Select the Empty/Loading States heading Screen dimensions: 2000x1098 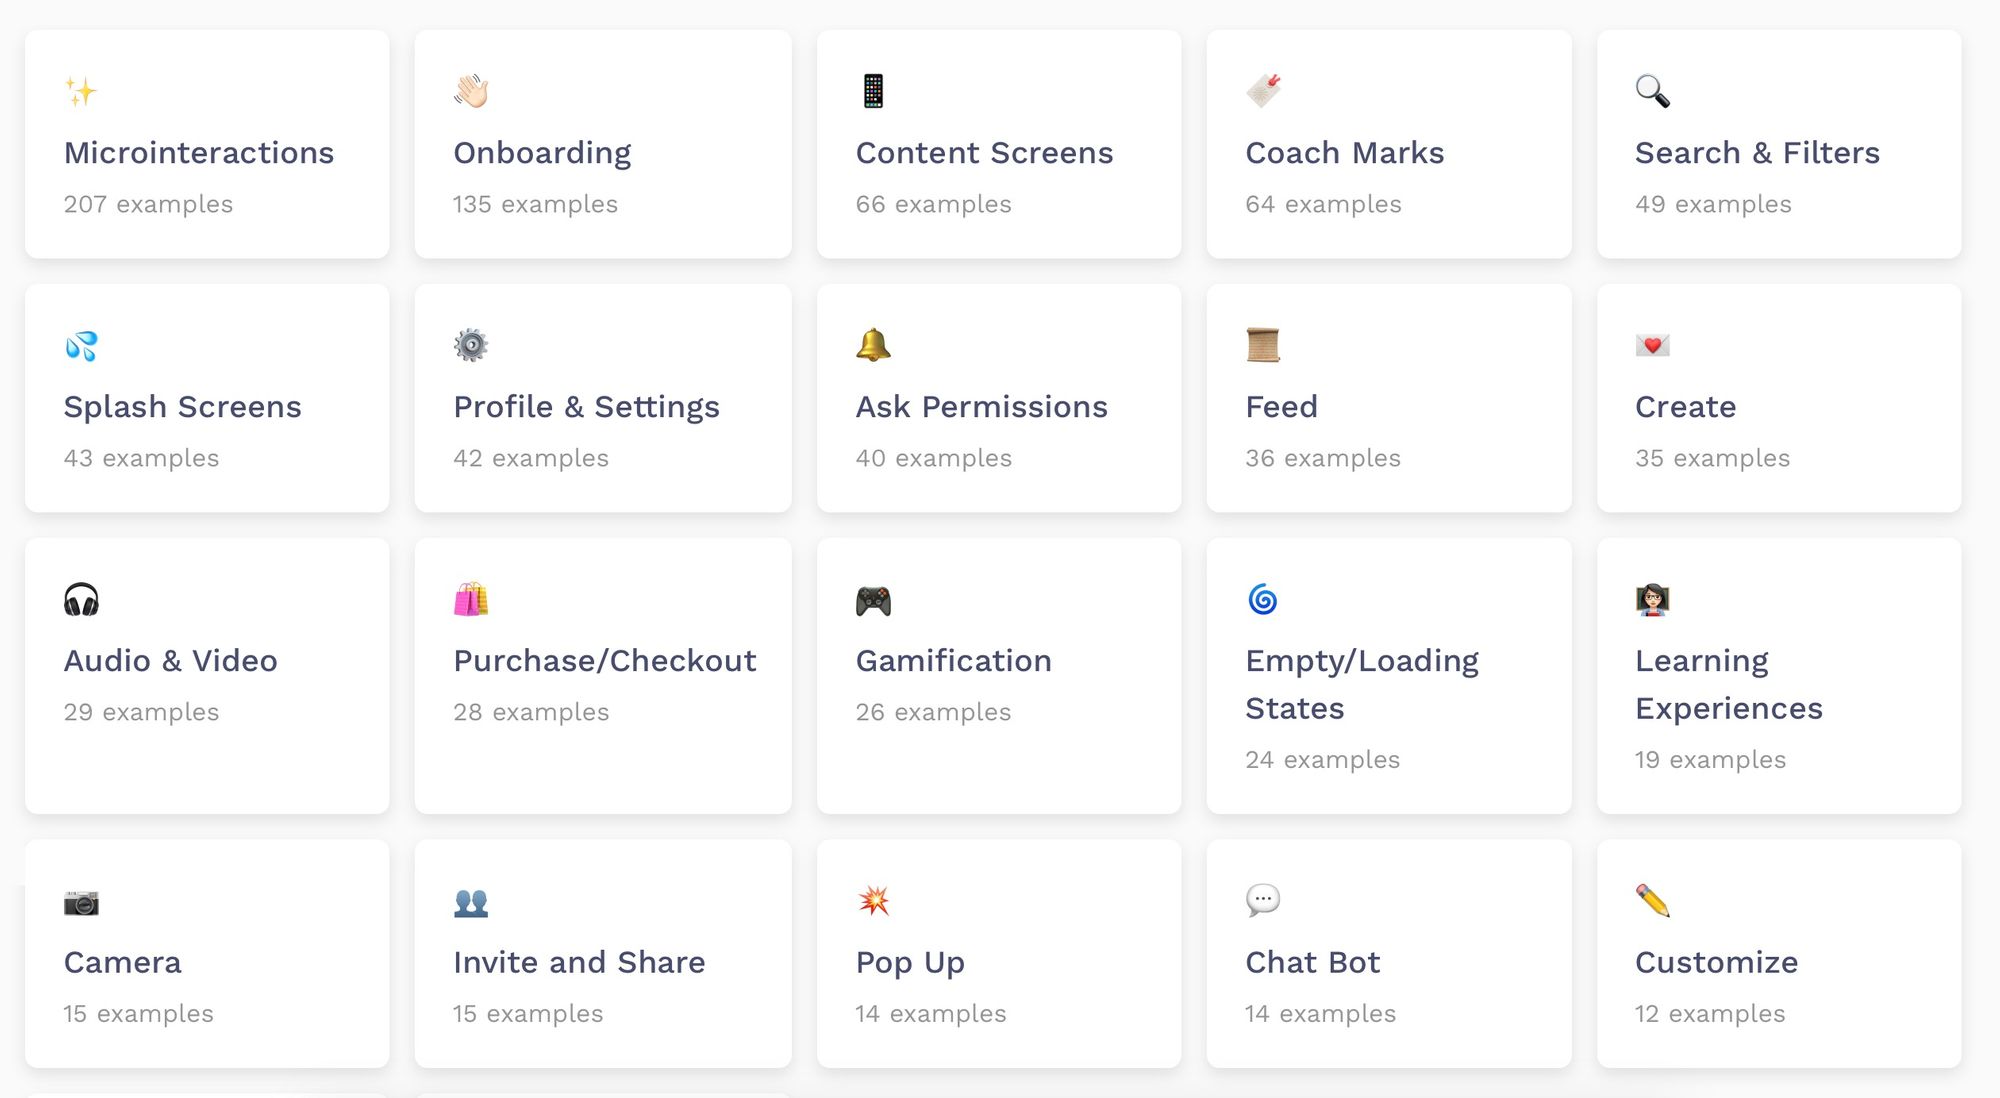click(x=1362, y=684)
